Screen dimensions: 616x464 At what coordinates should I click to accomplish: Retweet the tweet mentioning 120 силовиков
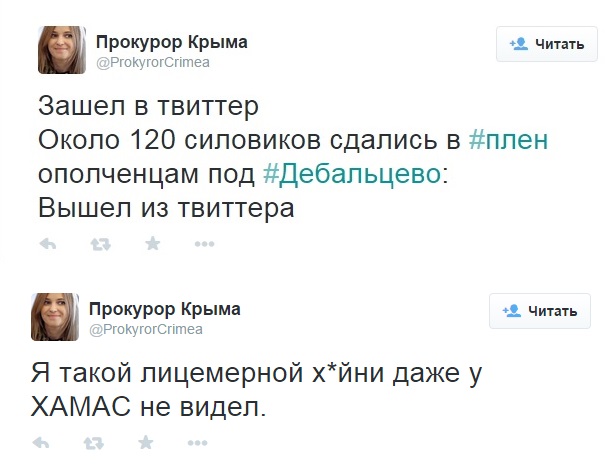tap(100, 243)
